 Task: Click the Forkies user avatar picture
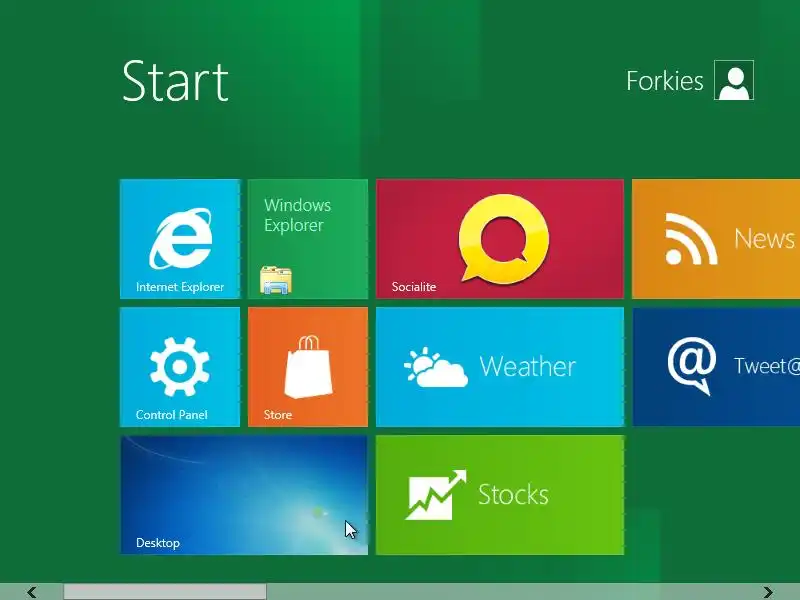click(x=734, y=80)
